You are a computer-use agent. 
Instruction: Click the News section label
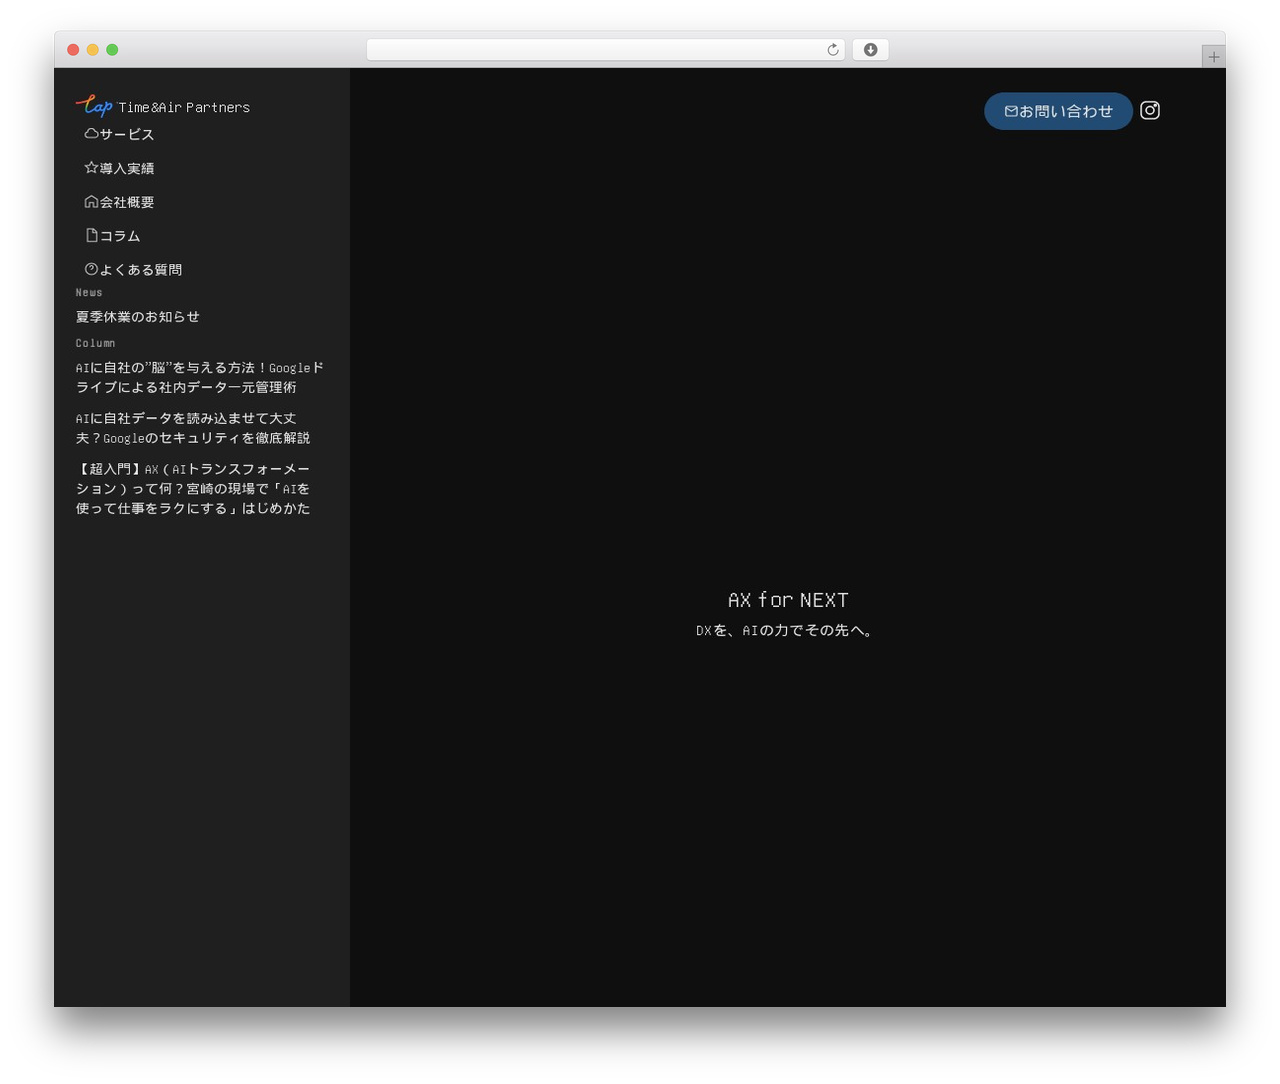[x=89, y=293]
